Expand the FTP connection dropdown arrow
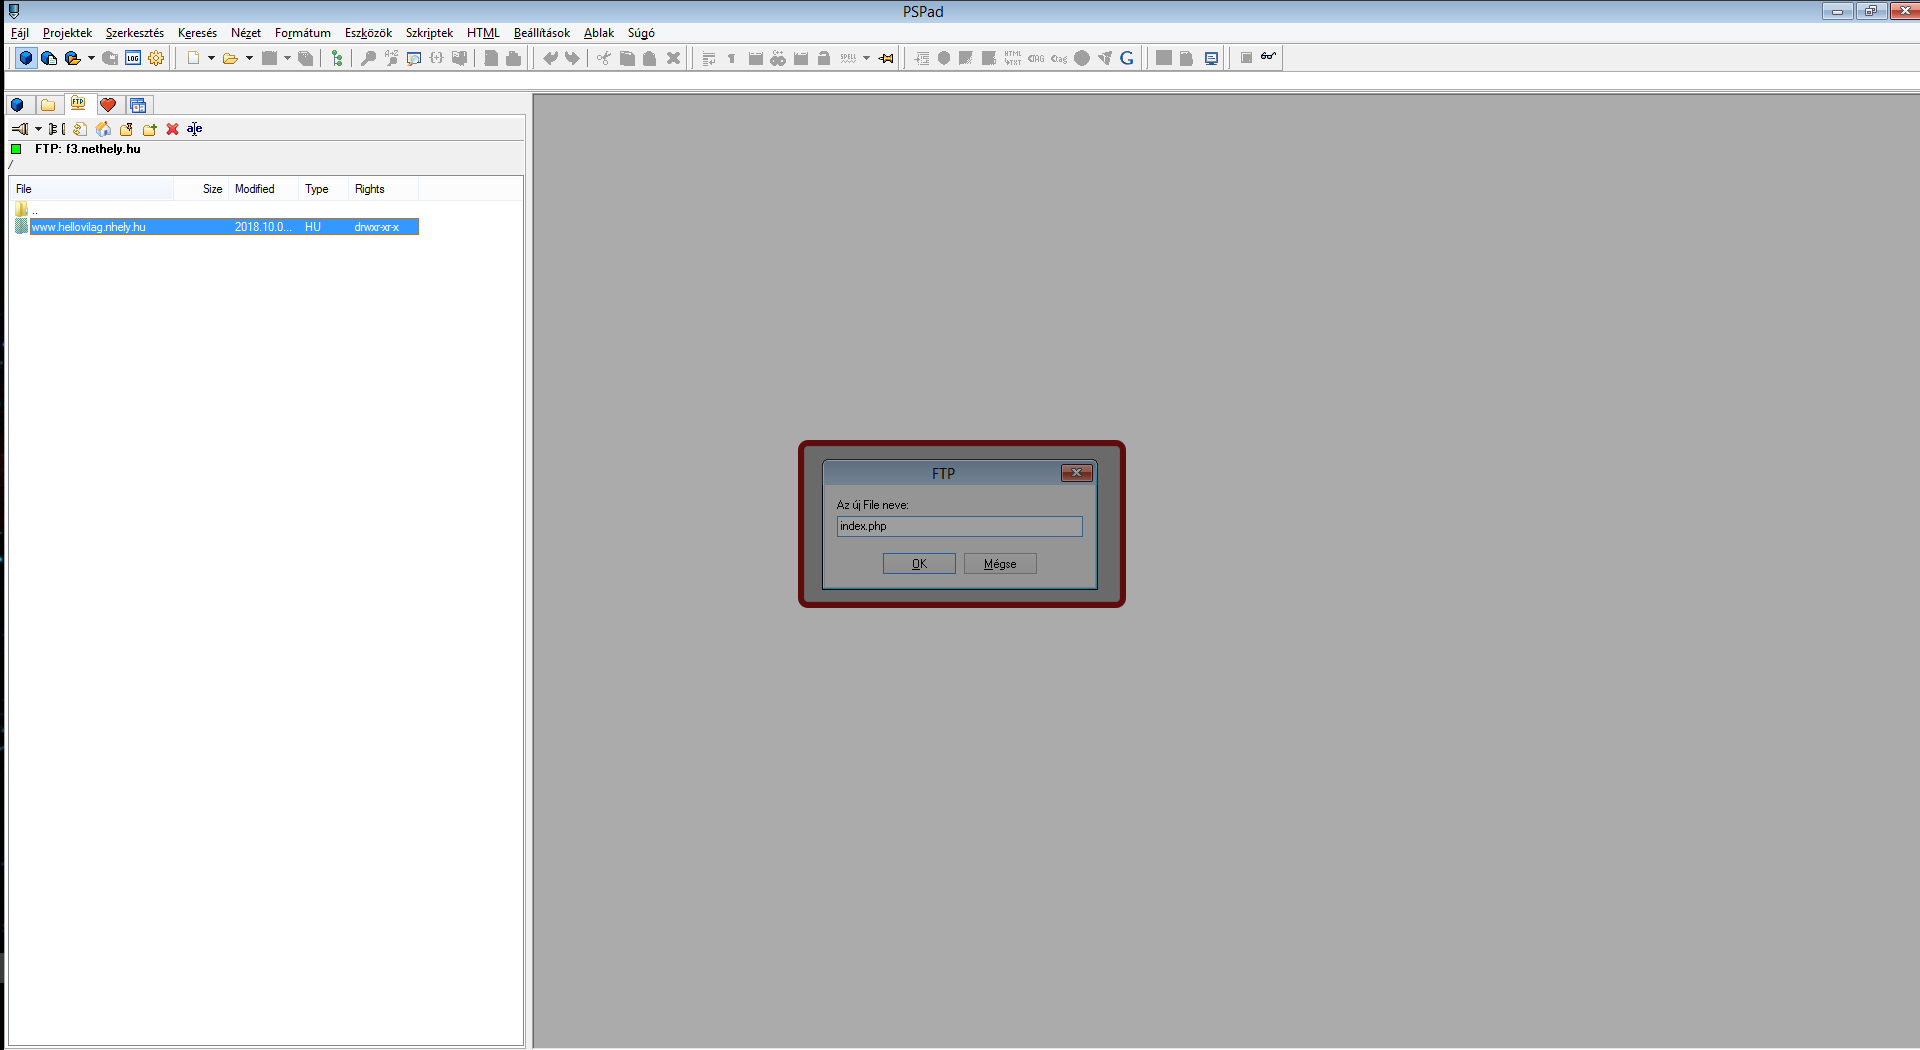This screenshot has height=1050, width=1920. click(38, 129)
